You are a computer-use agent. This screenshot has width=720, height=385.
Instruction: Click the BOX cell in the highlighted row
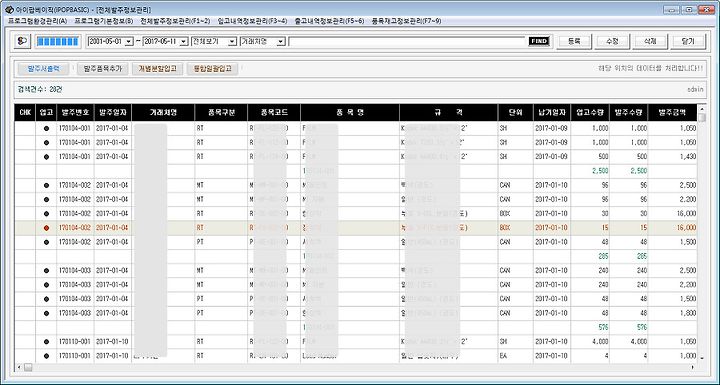point(515,228)
